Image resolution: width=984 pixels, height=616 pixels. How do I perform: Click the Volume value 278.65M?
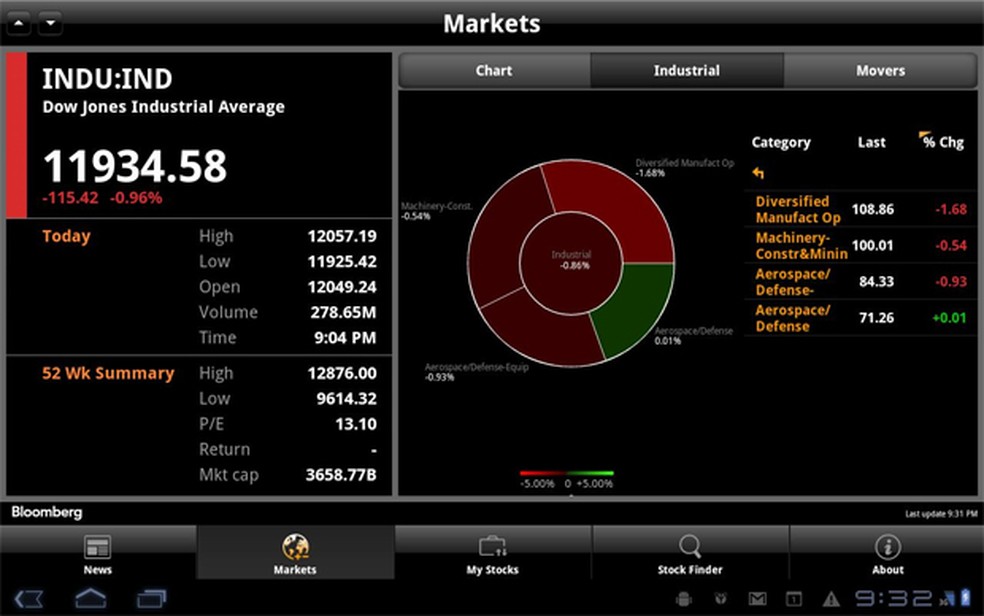coord(343,312)
